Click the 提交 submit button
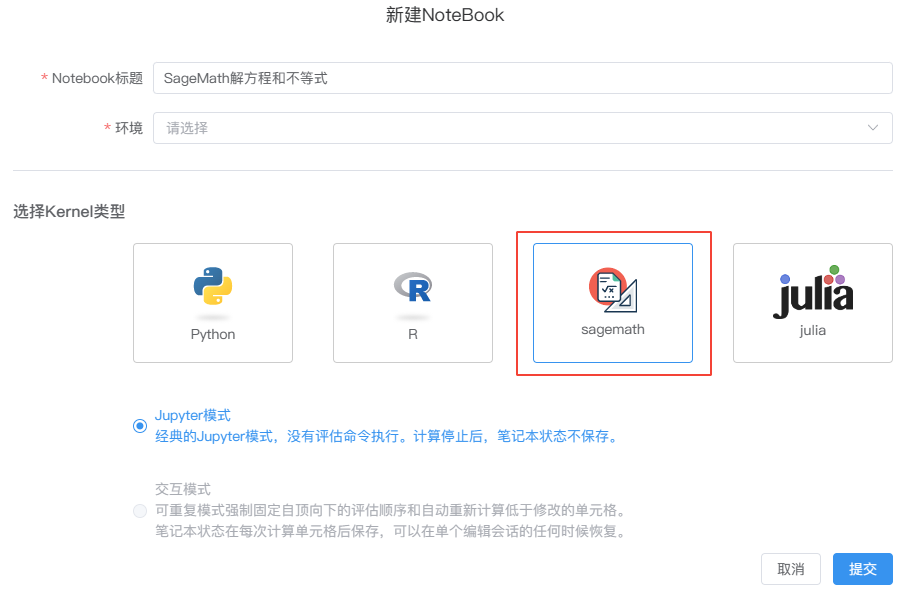This screenshot has height=597, width=911. point(862,568)
